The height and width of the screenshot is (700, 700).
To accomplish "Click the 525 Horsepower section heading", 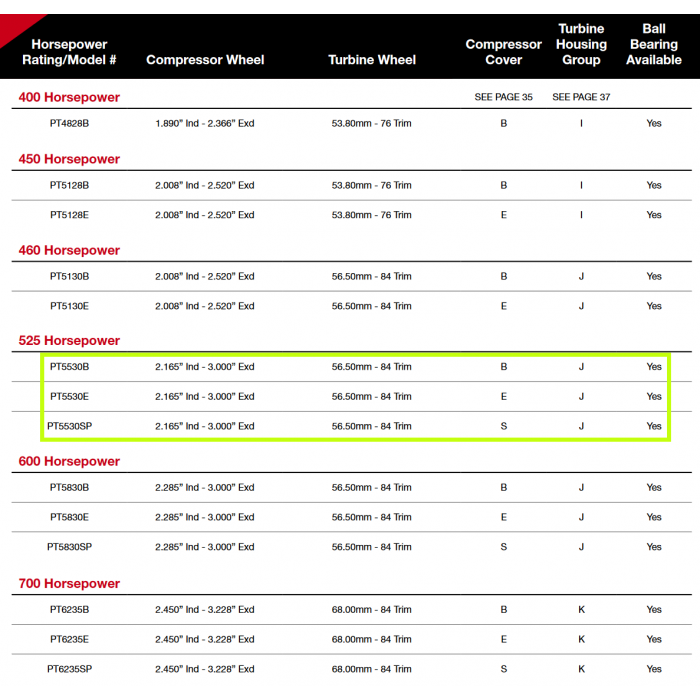I will (x=69, y=341).
